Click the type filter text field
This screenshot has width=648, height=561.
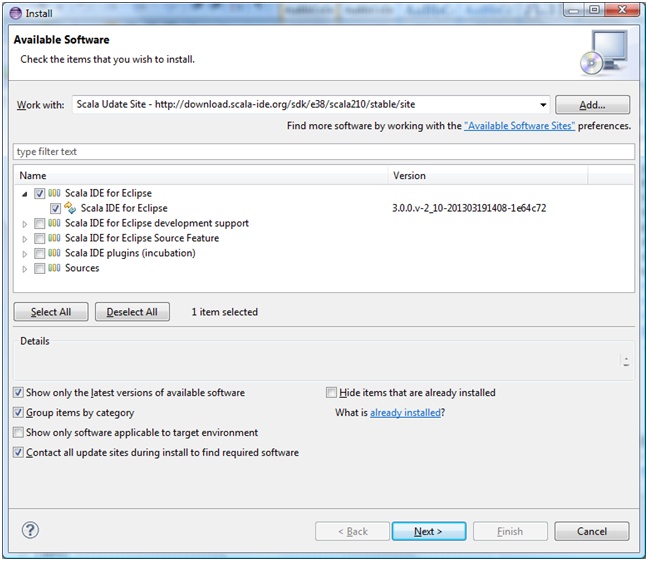[x=324, y=152]
